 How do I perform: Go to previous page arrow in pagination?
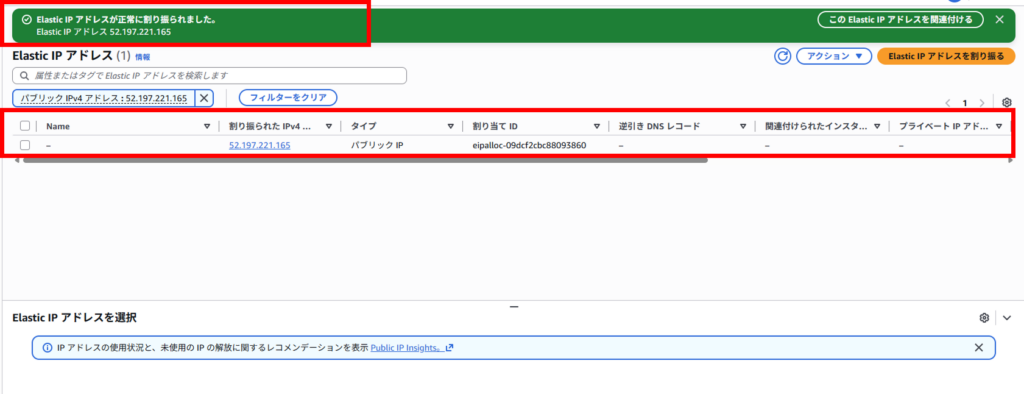[x=948, y=103]
